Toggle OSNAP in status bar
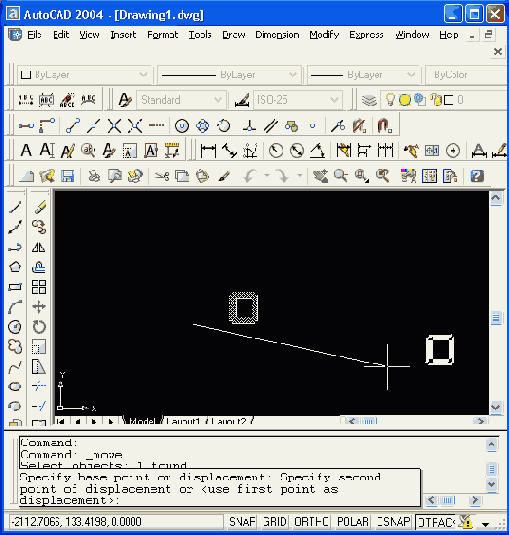The width and height of the screenshot is (509, 535). (x=393, y=522)
